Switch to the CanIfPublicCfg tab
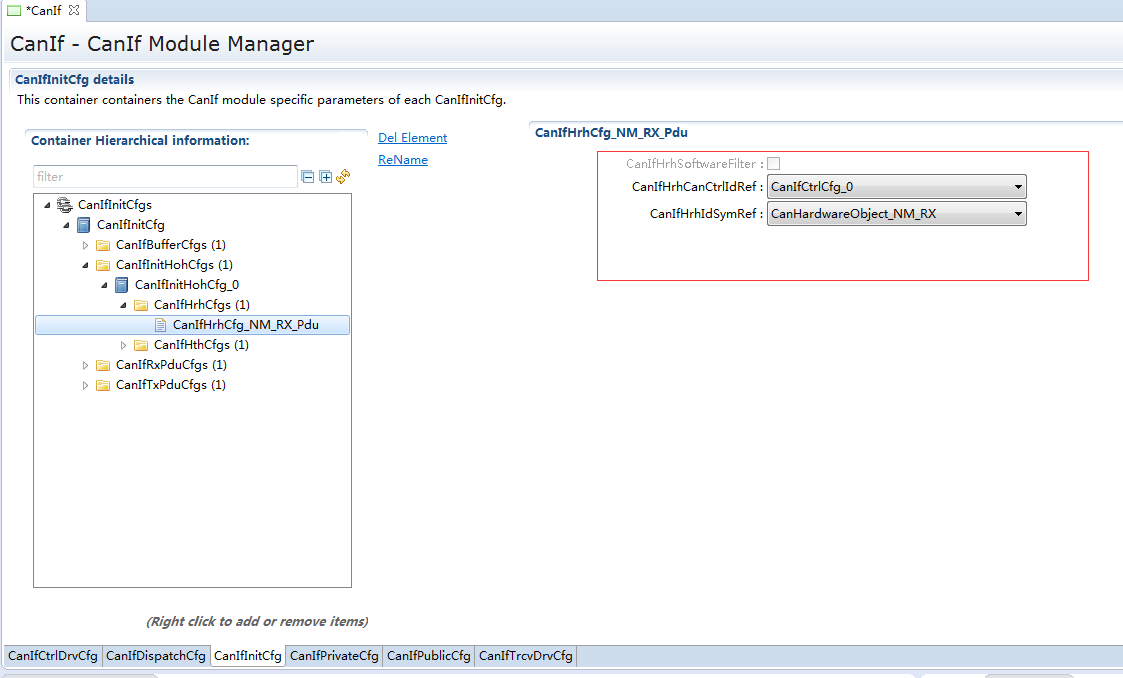Screen dimensions: 1123x678 coord(428,656)
